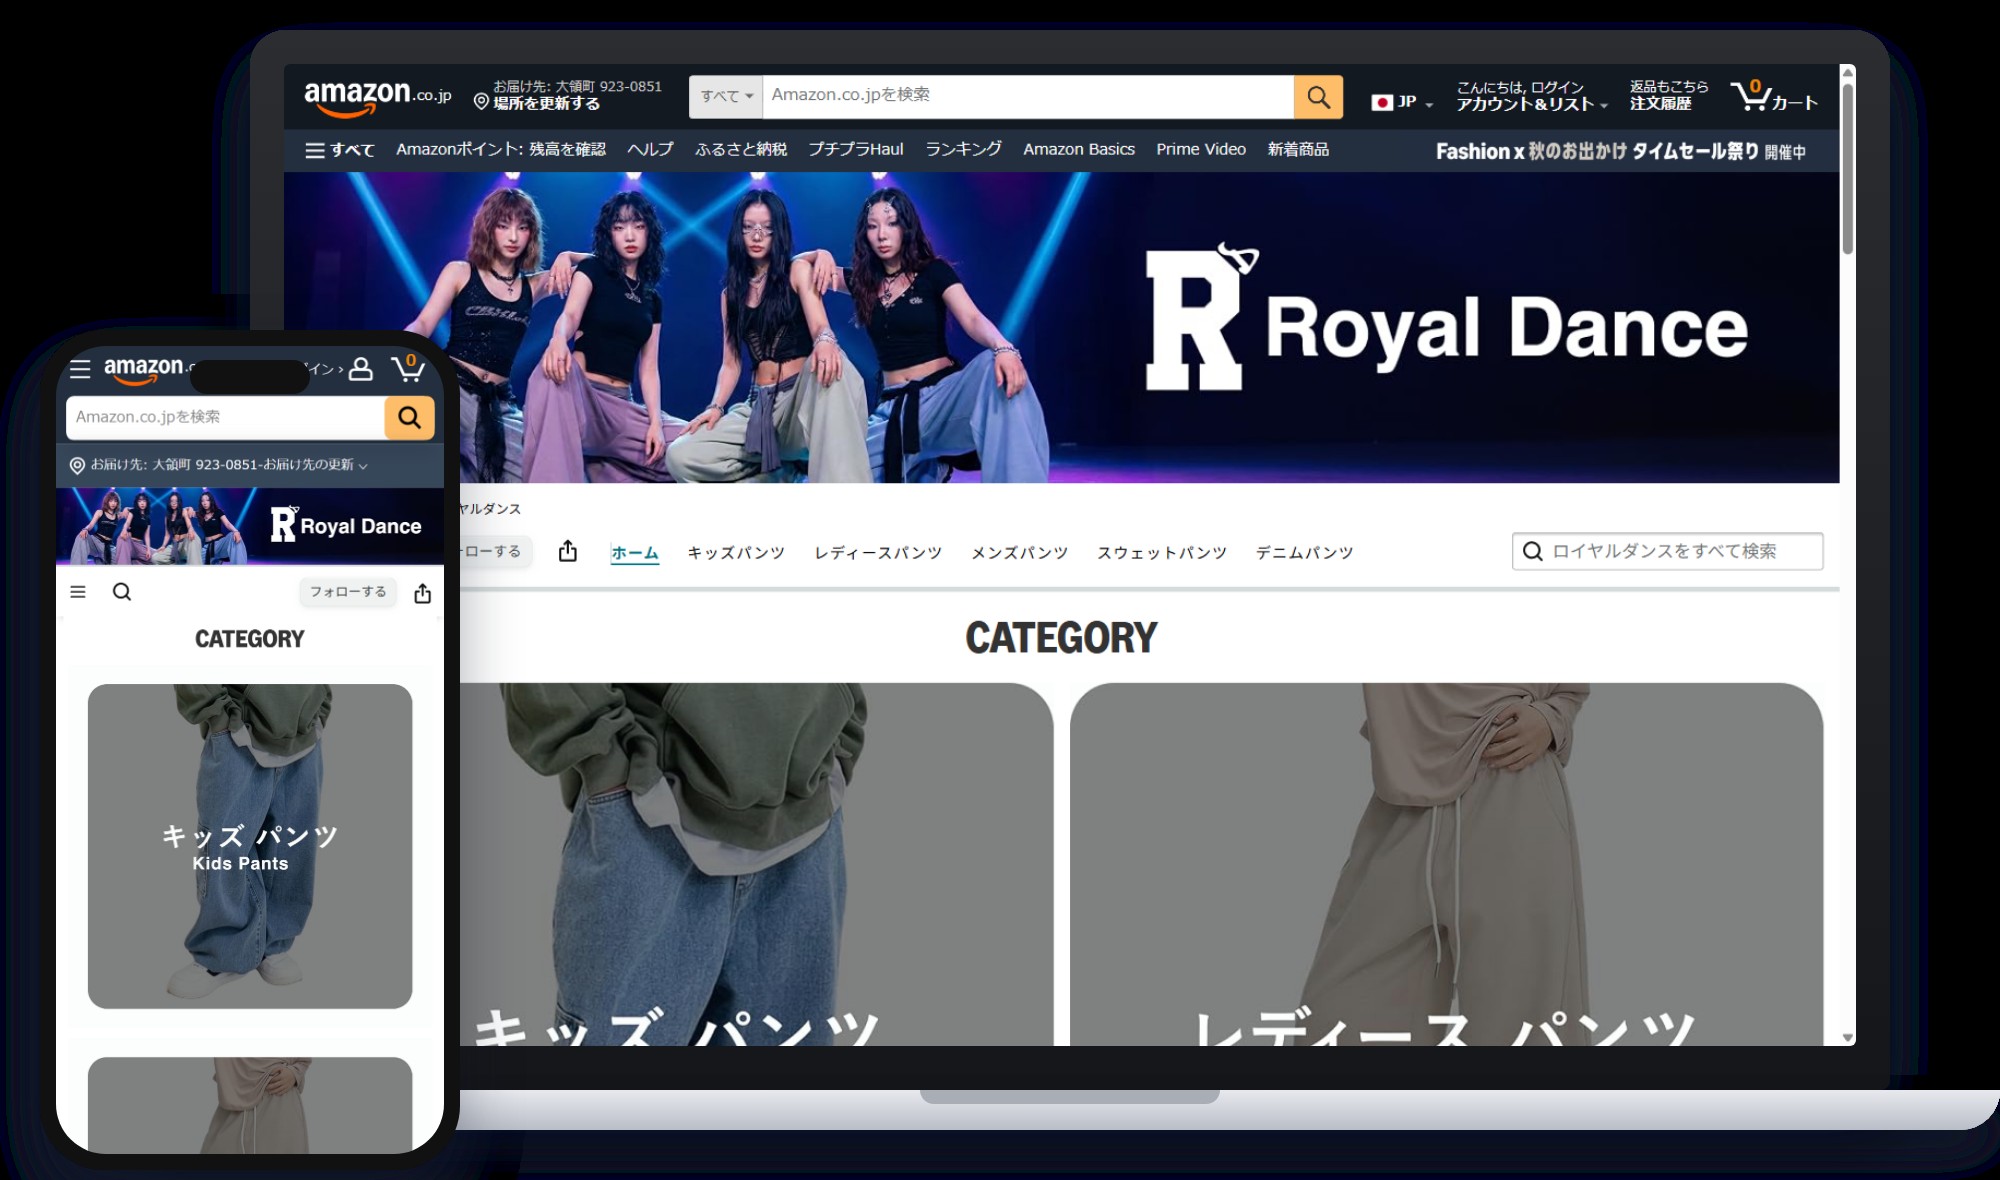Viewport: 2000px width, 1180px height.
Task: Open the phone hamburger menu beside the Amazon logo
Action: (x=80, y=369)
